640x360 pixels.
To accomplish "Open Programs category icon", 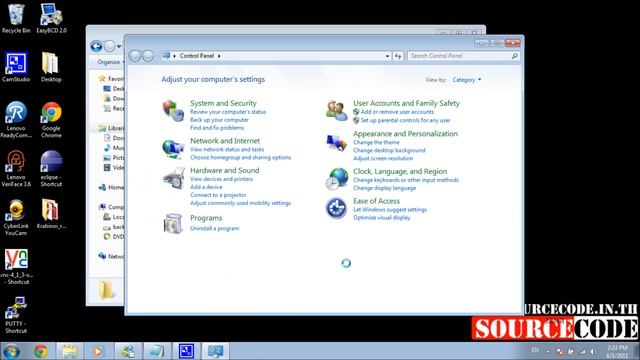I will point(173,223).
